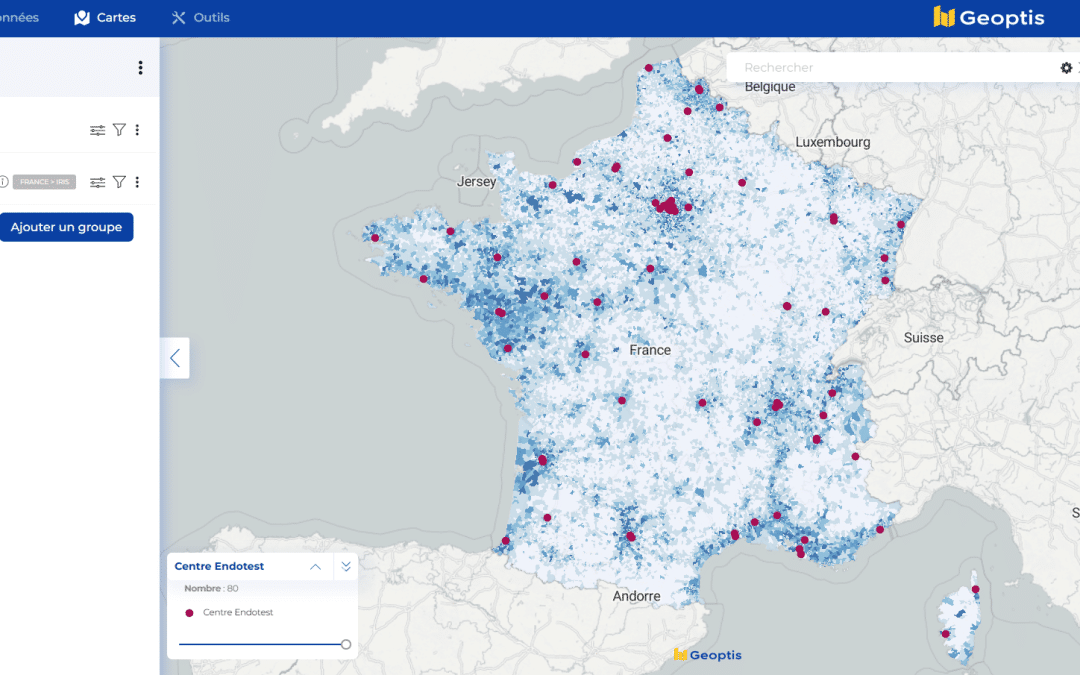This screenshot has height=675, width=1080.
Task: Open the Outils menu
Action: [200, 17]
